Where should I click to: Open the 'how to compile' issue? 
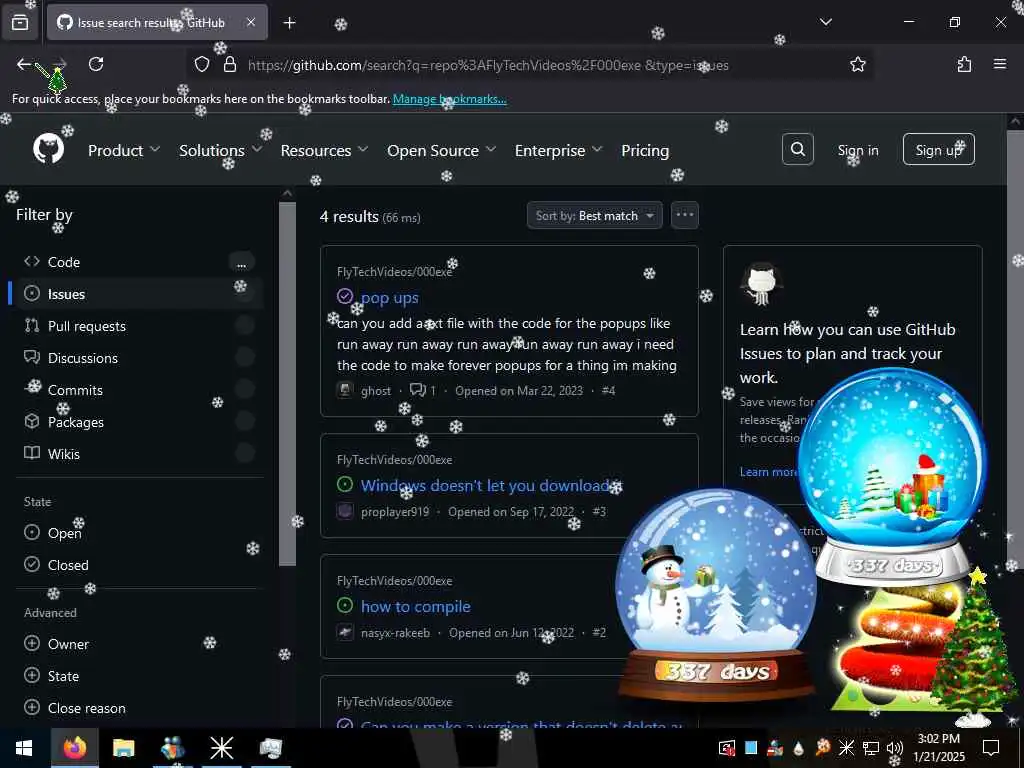pos(415,606)
